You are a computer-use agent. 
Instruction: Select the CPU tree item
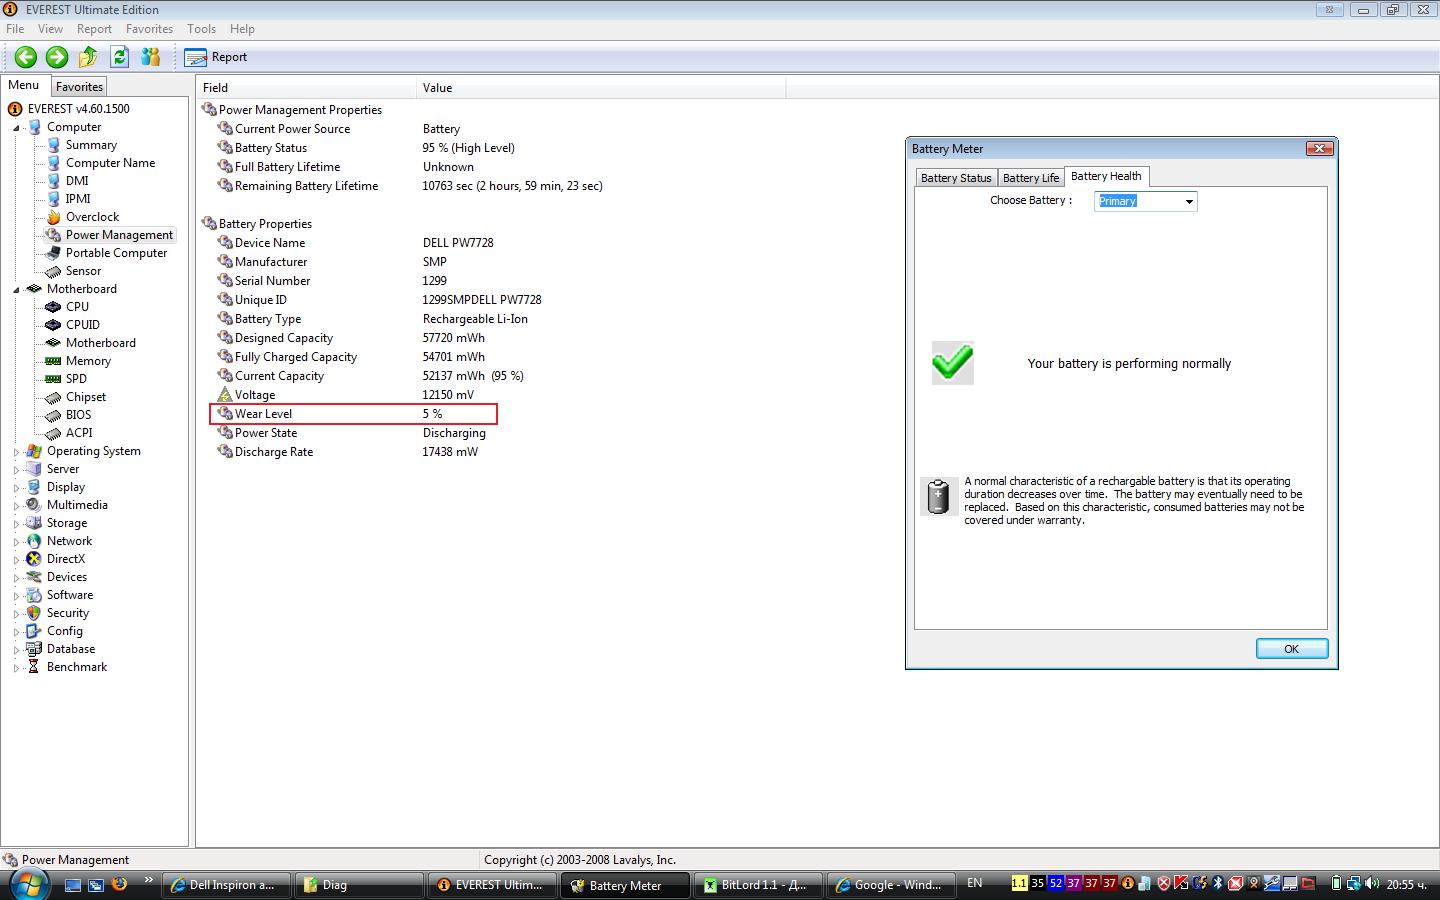pos(77,307)
